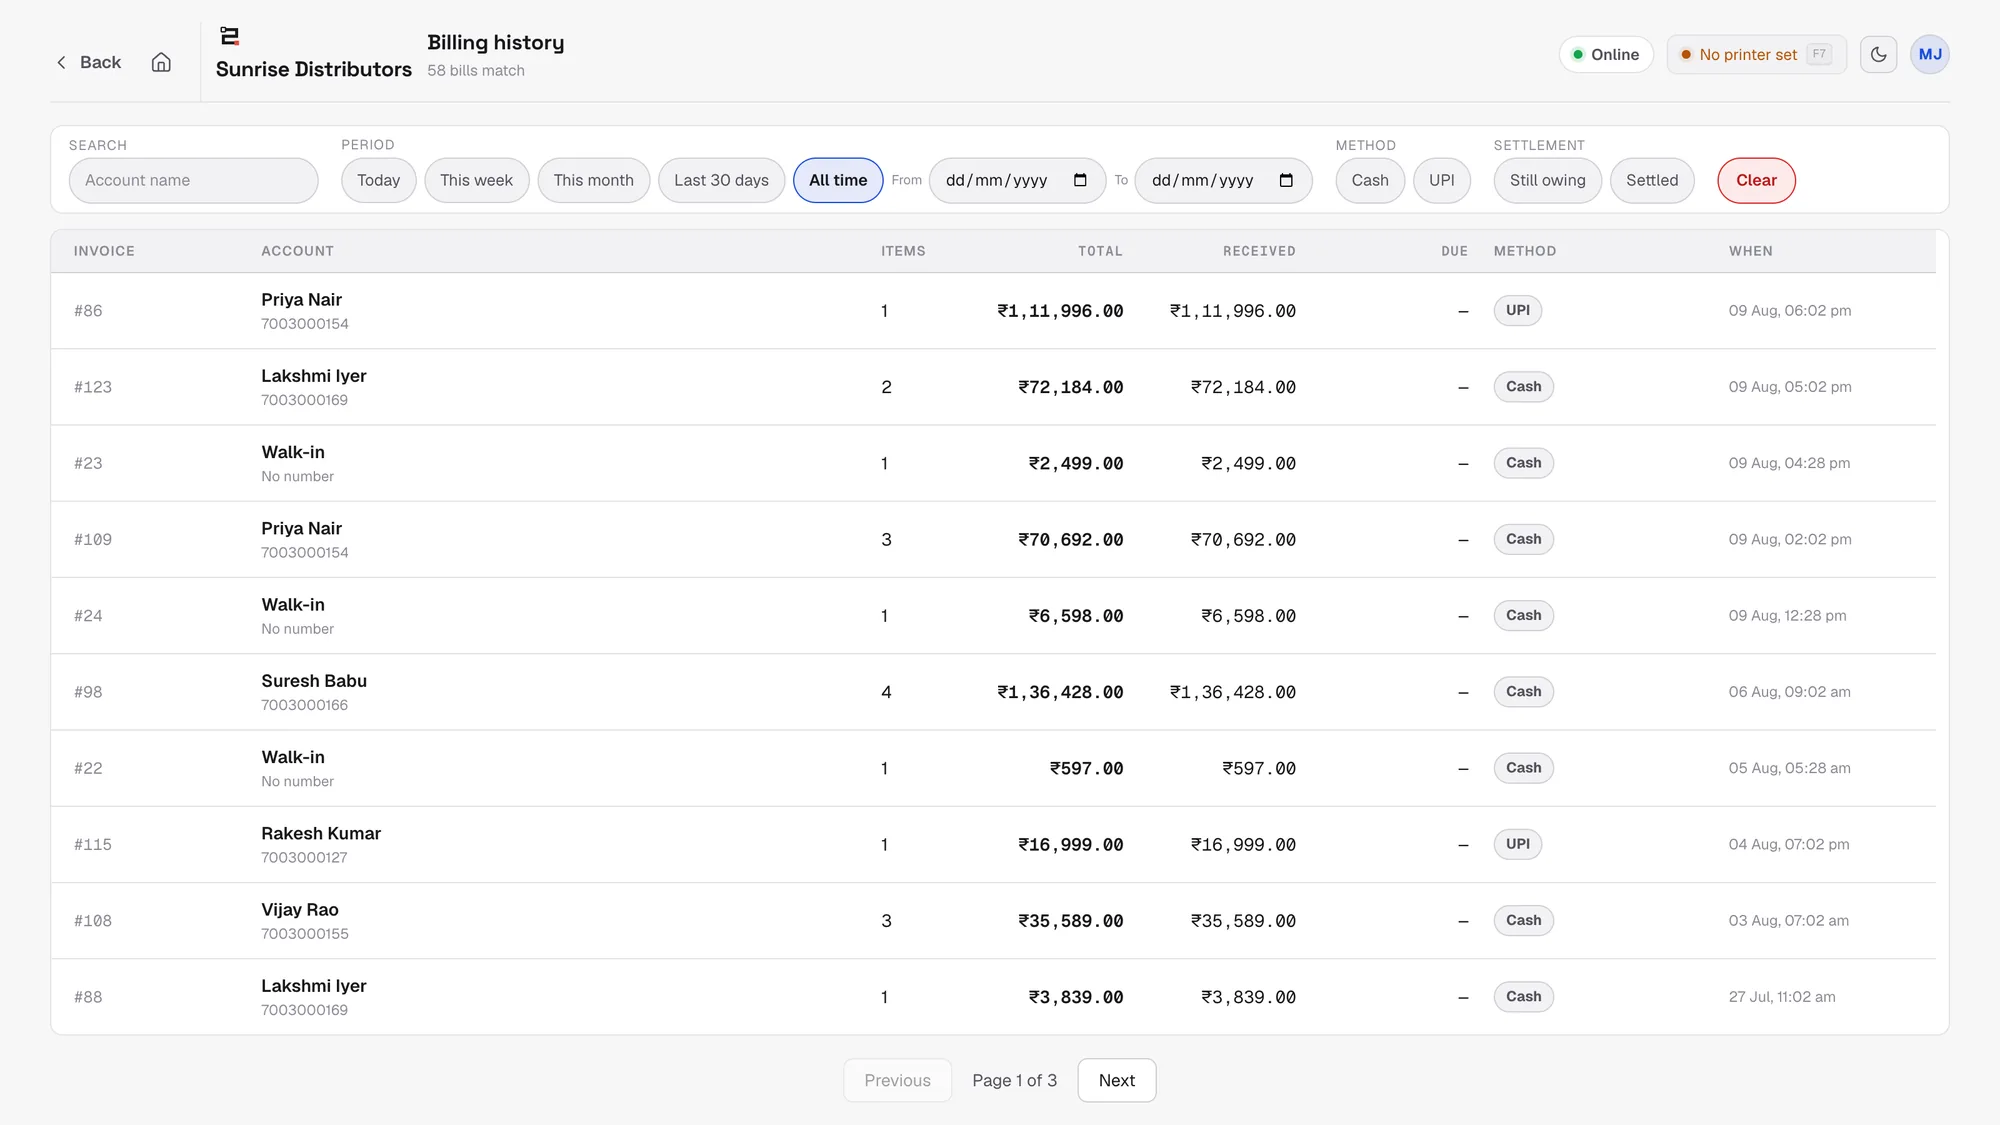Click the Online status indicator
2000x1125 pixels.
1606,54
